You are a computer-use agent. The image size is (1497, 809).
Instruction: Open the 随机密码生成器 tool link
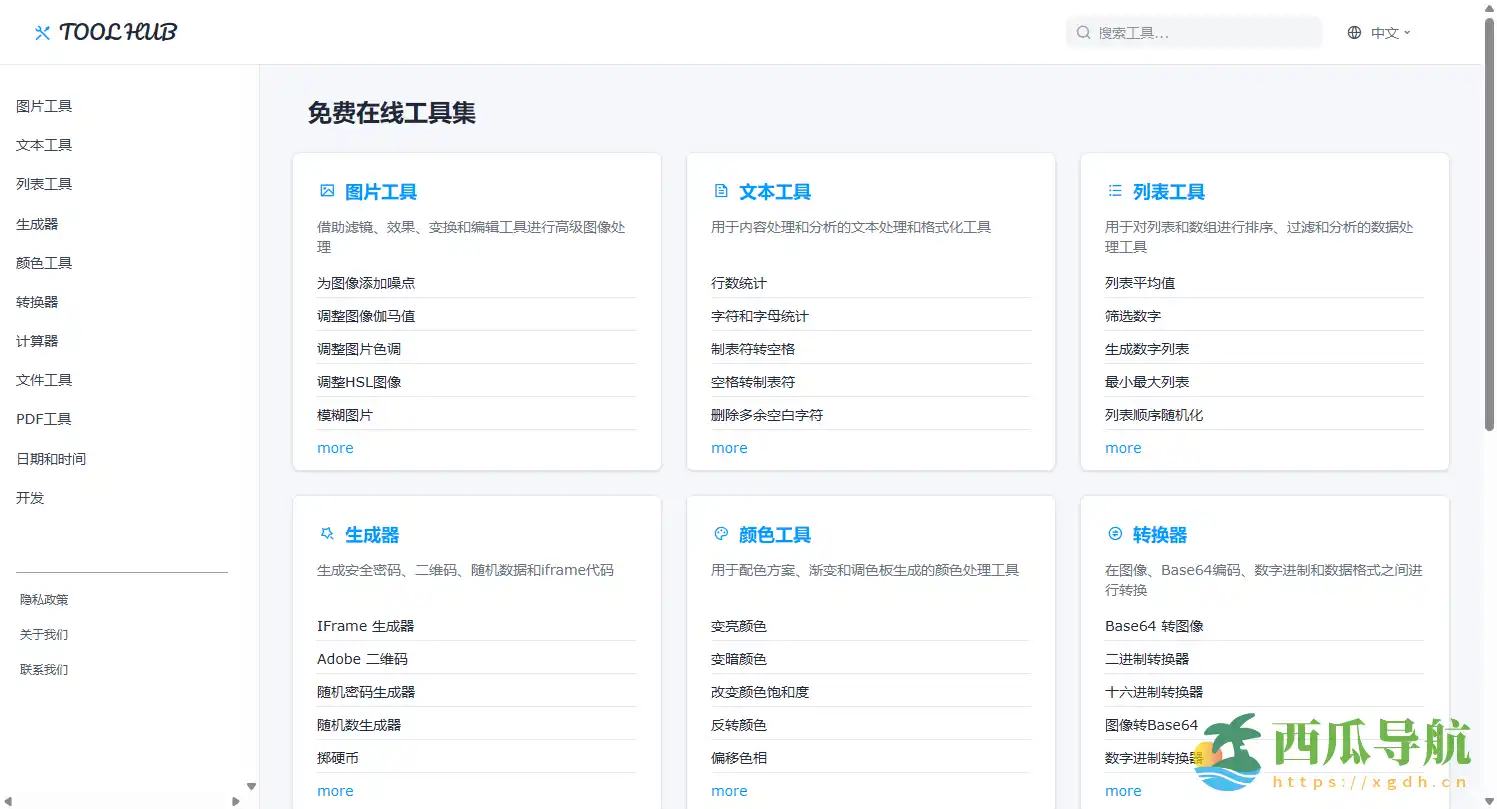pos(366,692)
